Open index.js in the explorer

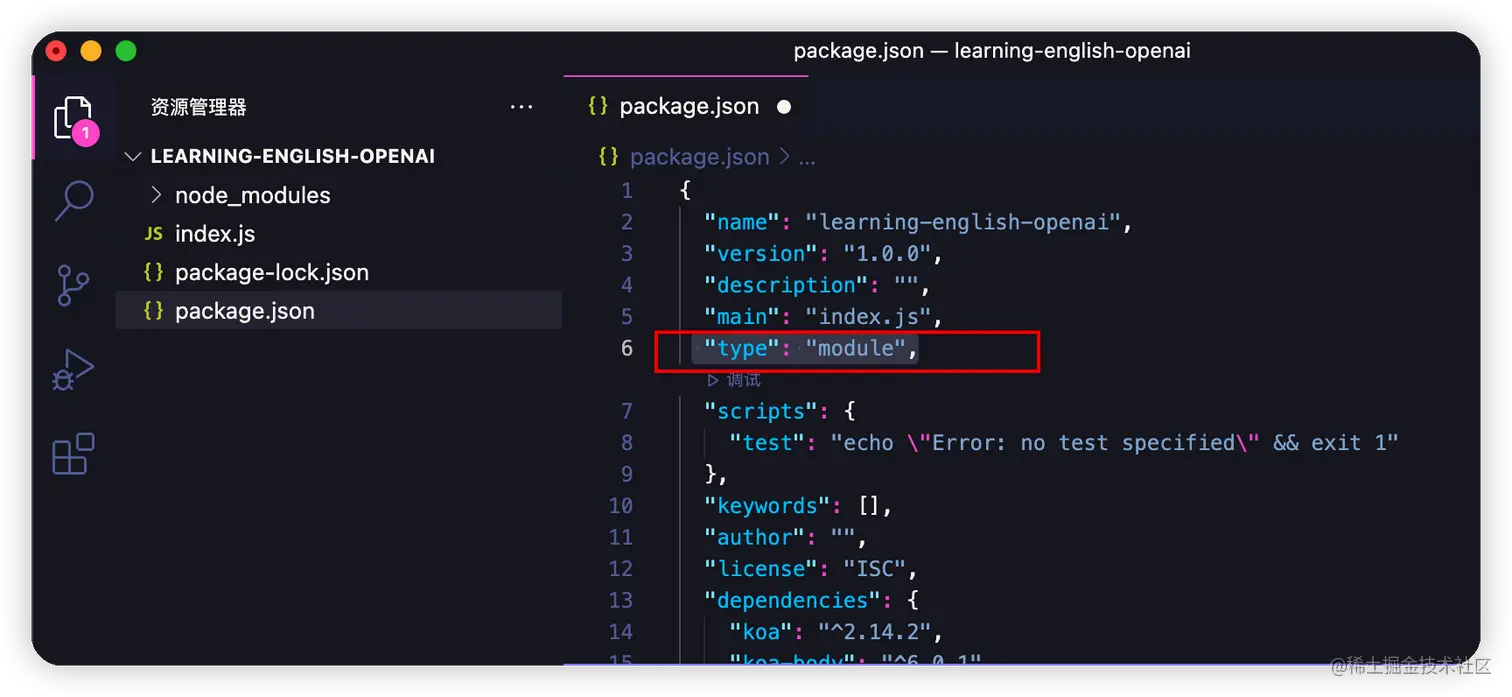(215, 234)
